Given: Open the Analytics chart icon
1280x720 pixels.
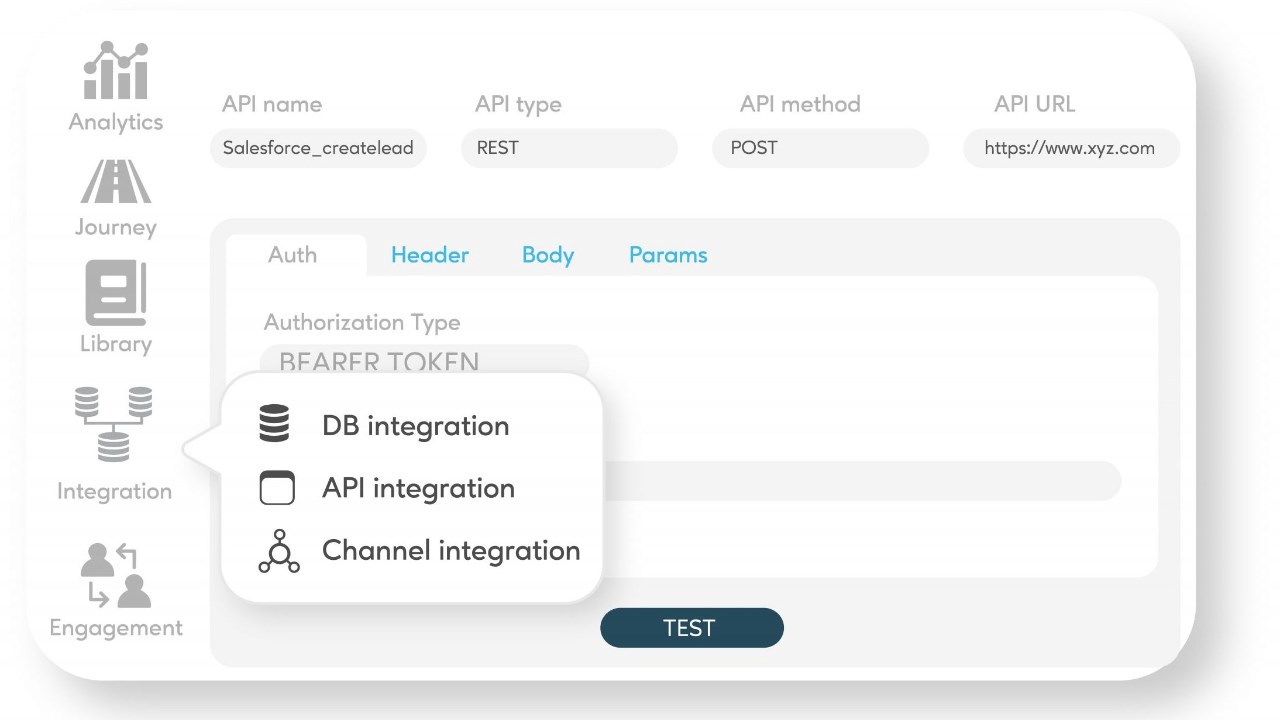Looking at the screenshot, I should coord(116,72).
